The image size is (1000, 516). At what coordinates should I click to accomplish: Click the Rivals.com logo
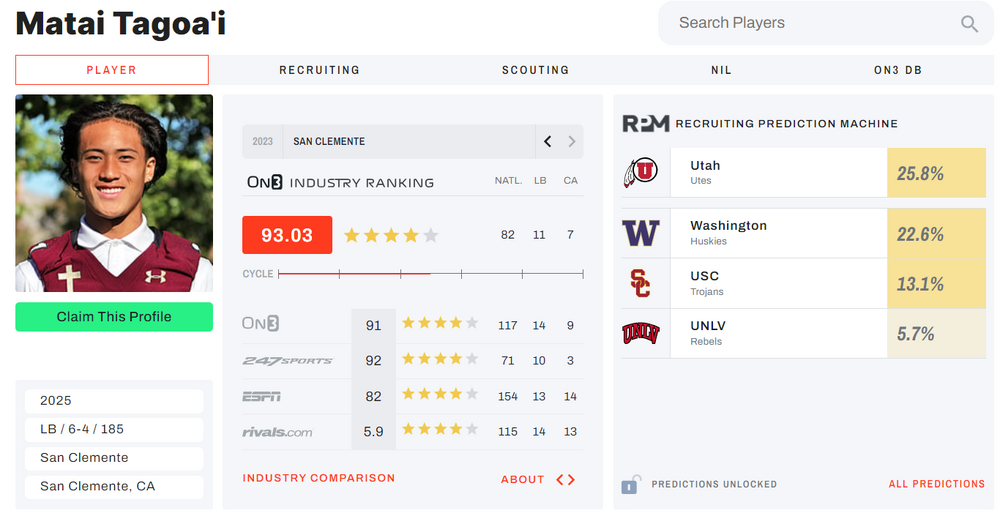click(277, 432)
